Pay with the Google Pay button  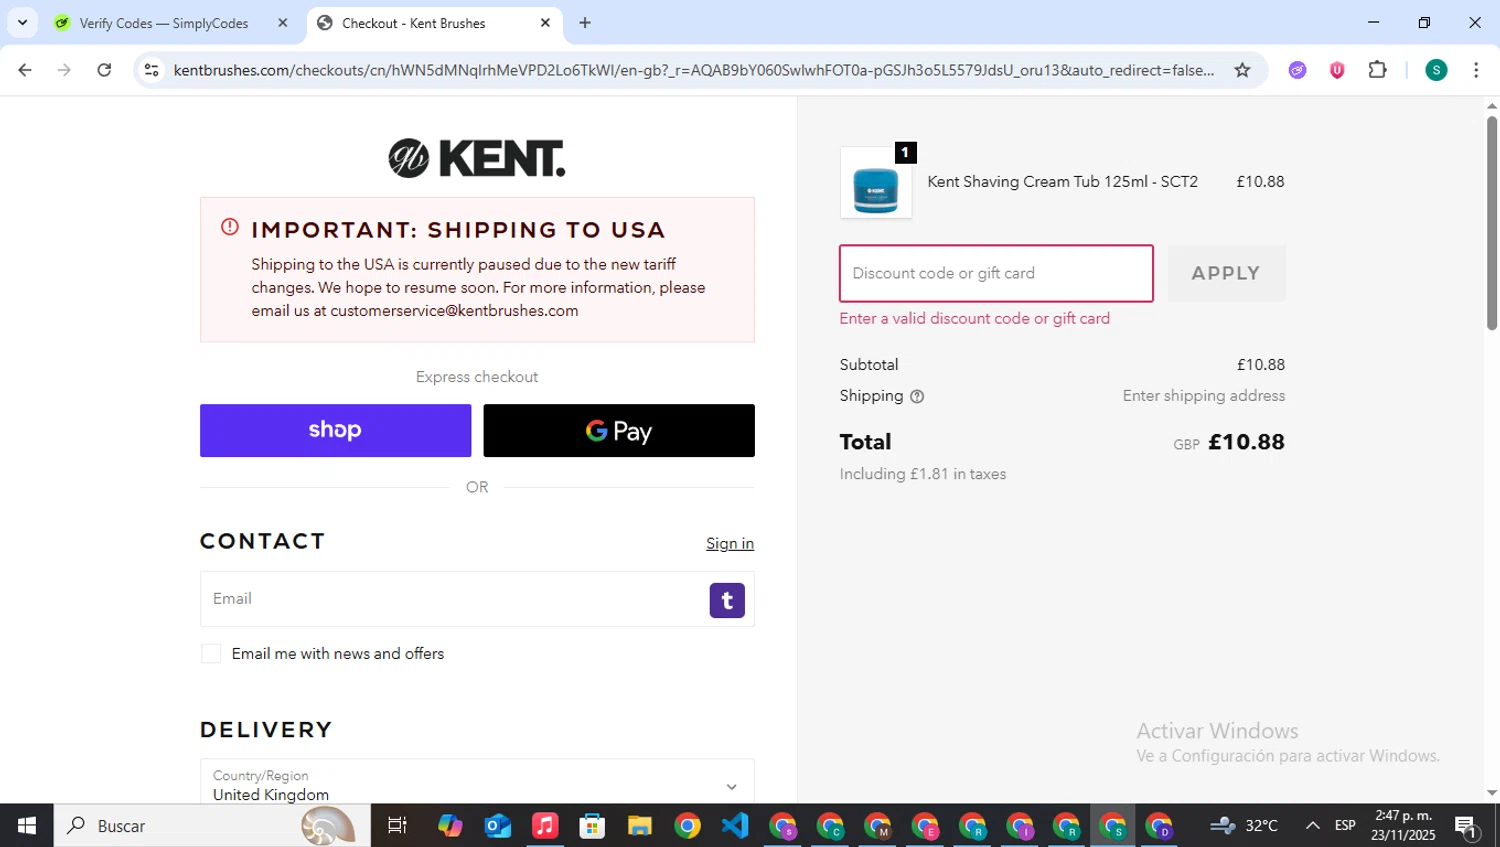(619, 430)
